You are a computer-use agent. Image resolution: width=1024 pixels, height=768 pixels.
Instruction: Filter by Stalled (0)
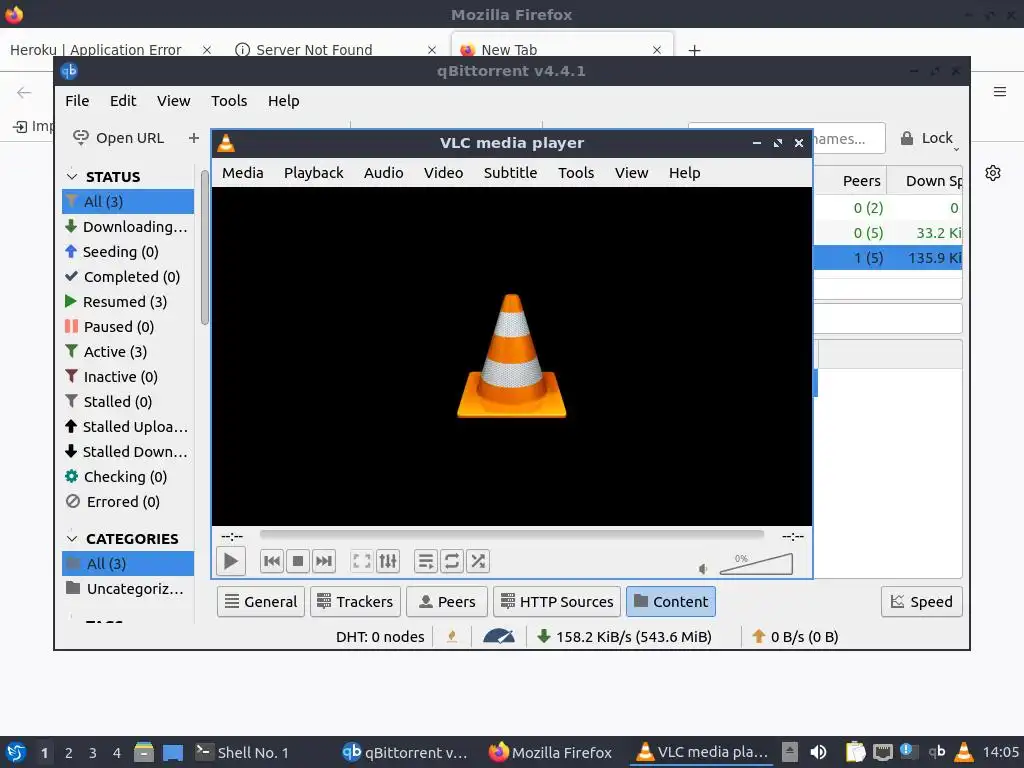tap(128, 402)
